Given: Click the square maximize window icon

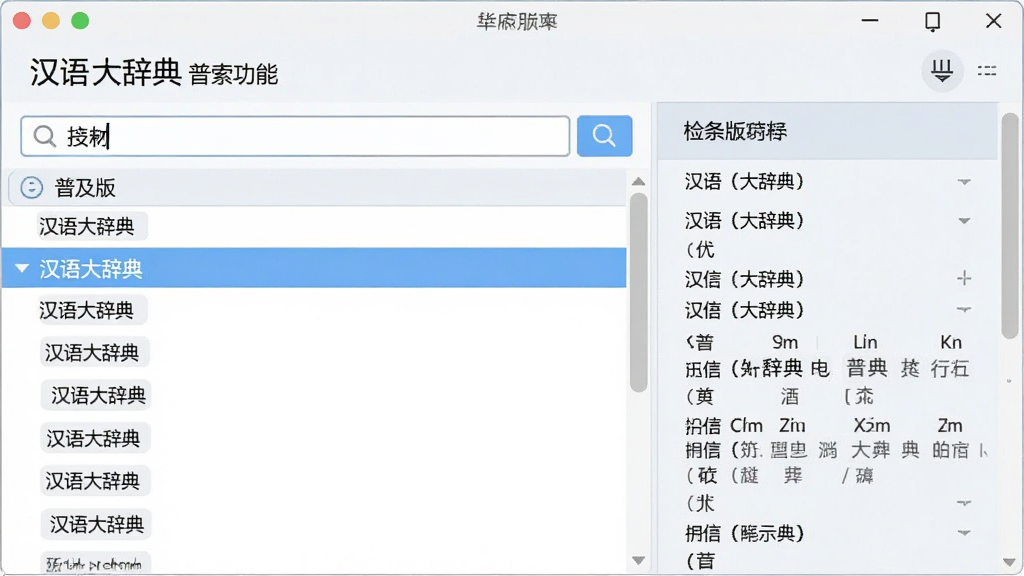Looking at the screenshot, I should [933, 22].
